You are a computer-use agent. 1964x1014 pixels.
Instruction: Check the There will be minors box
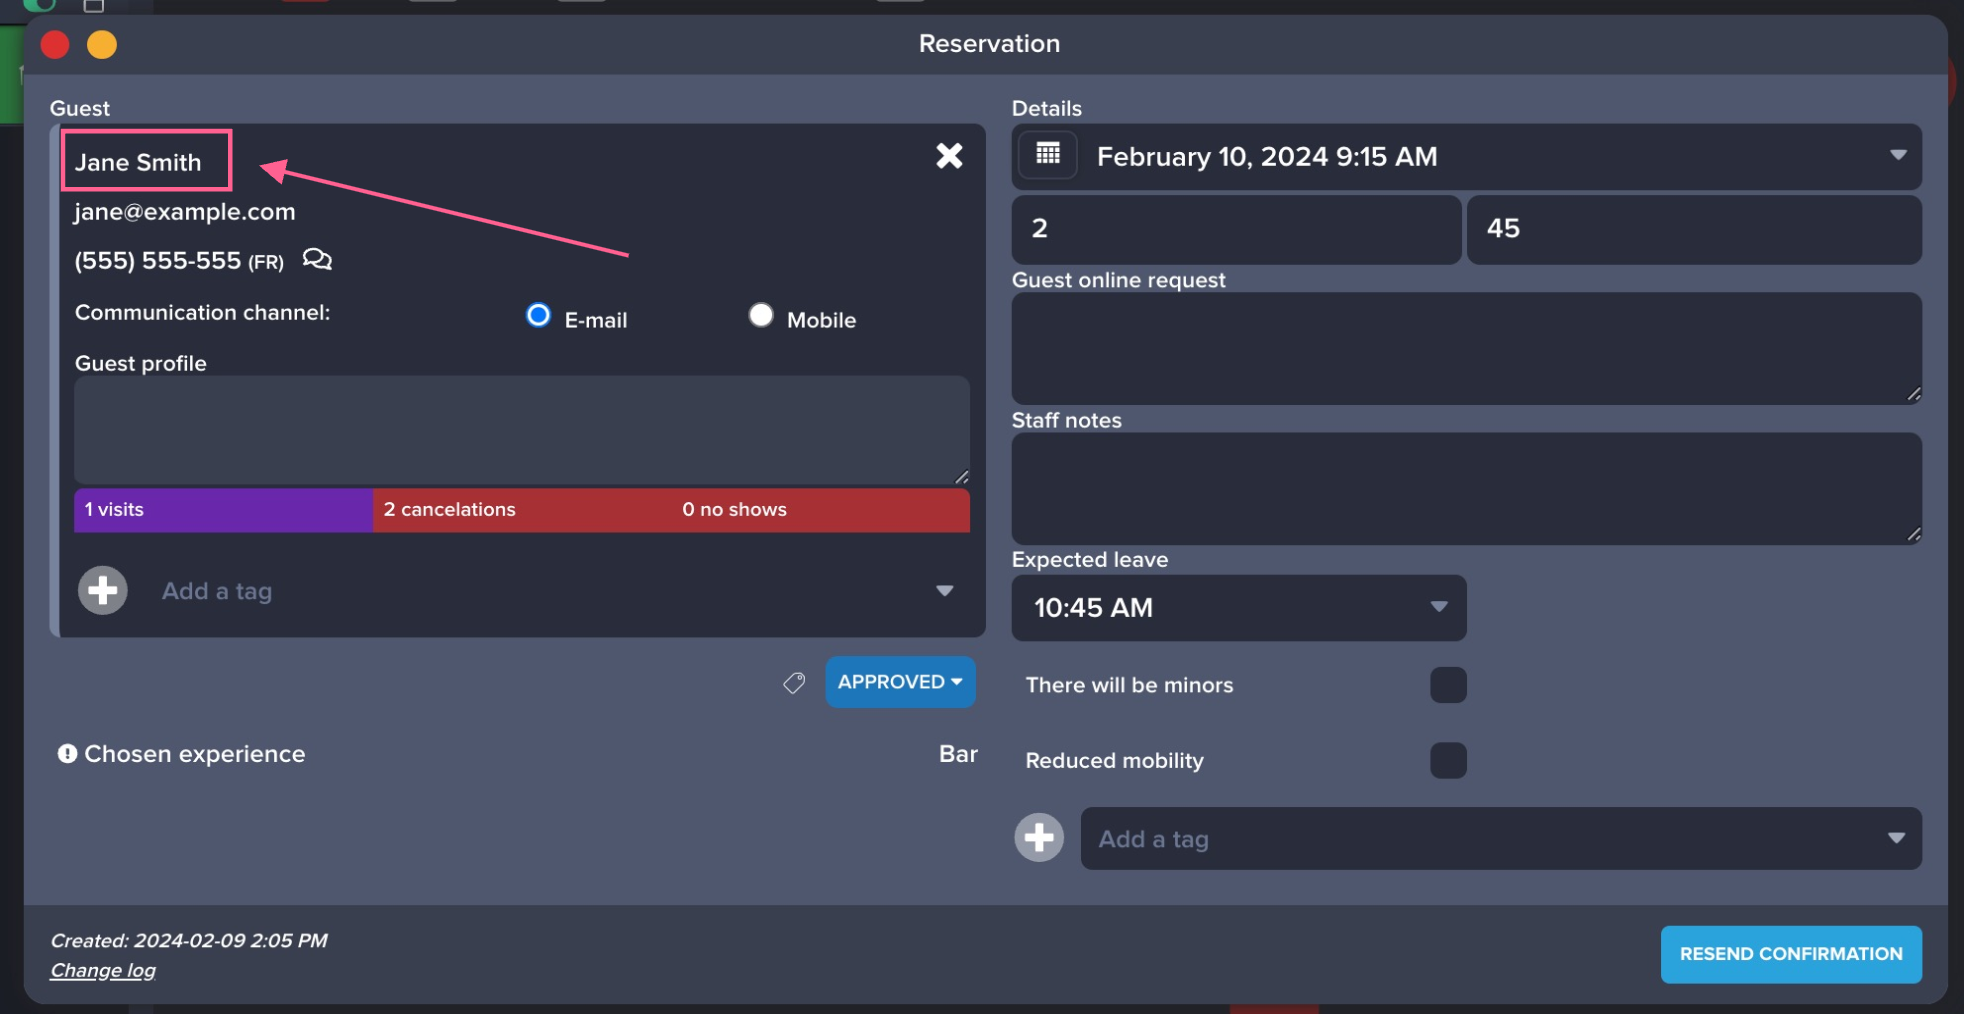click(1447, 685)
